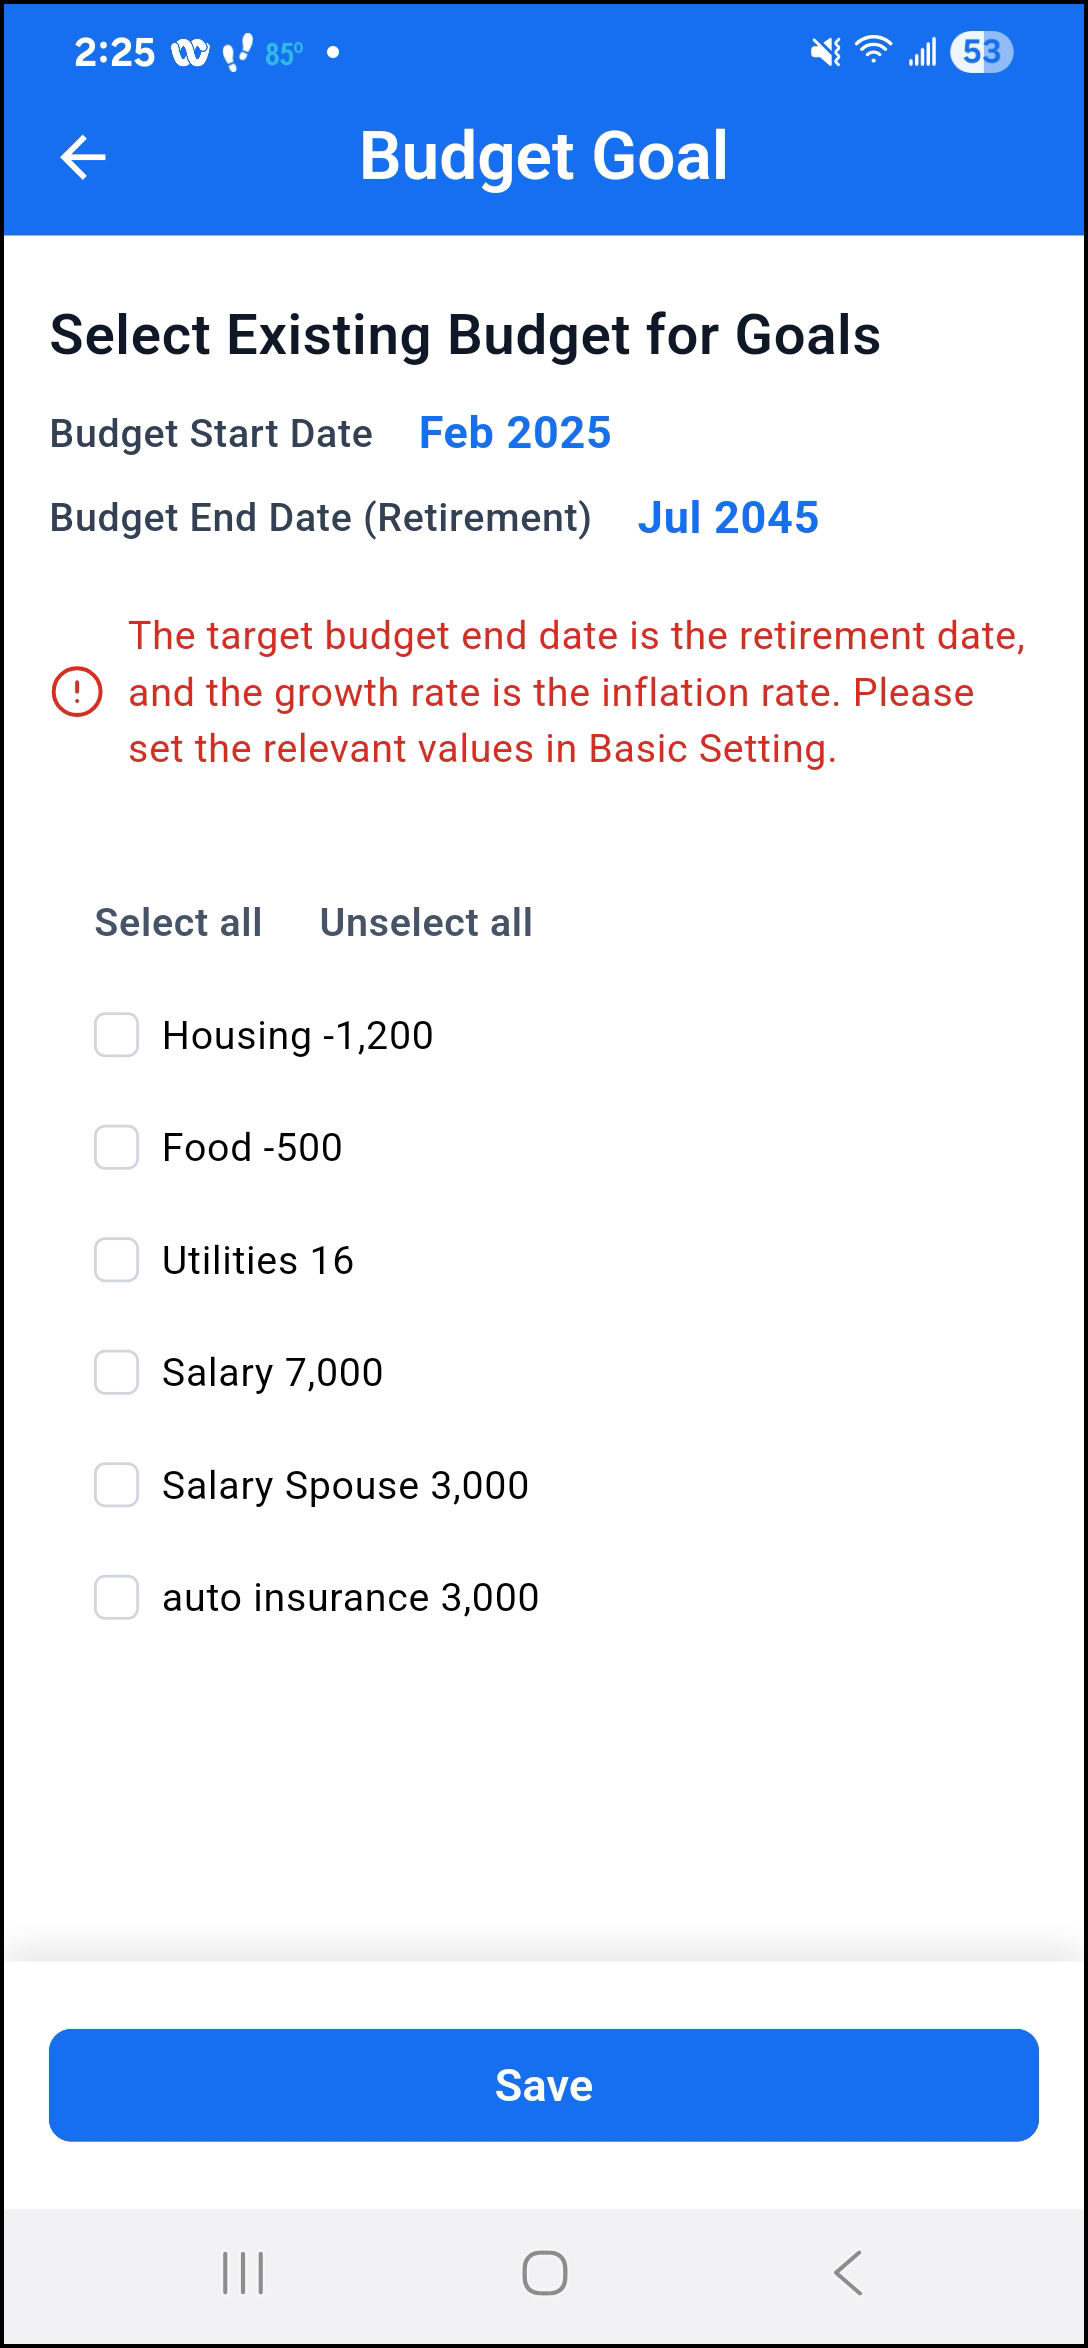Enable the auto insurance 3,000 checkbox
The width and height of the screenshot is (1088, 2348).
pyautogui.click(x=117, y=1597)
